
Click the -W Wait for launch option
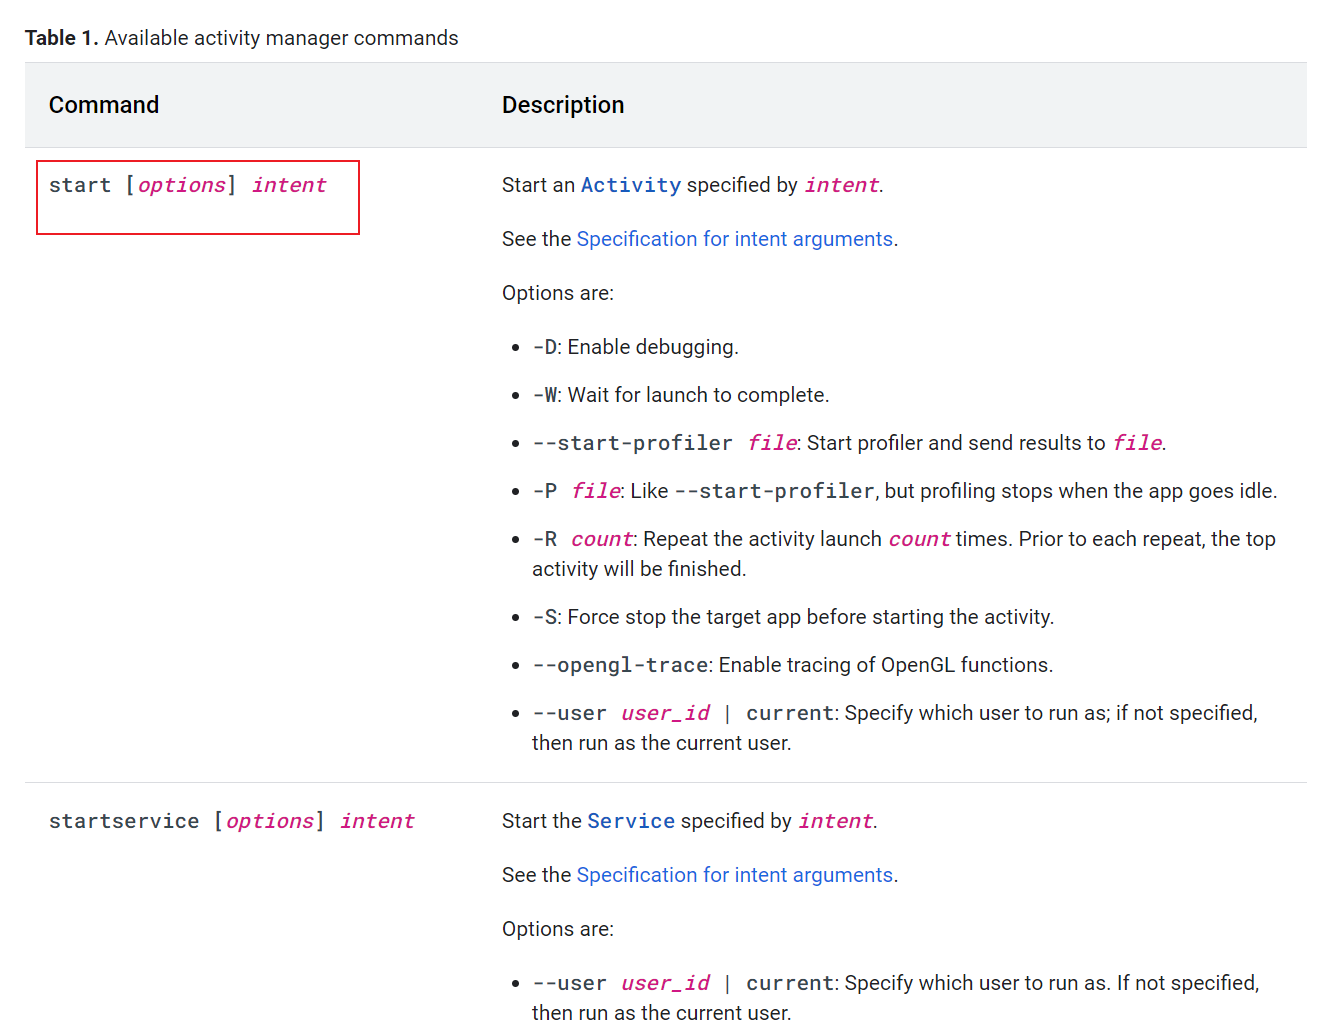(x=680, y=395)
